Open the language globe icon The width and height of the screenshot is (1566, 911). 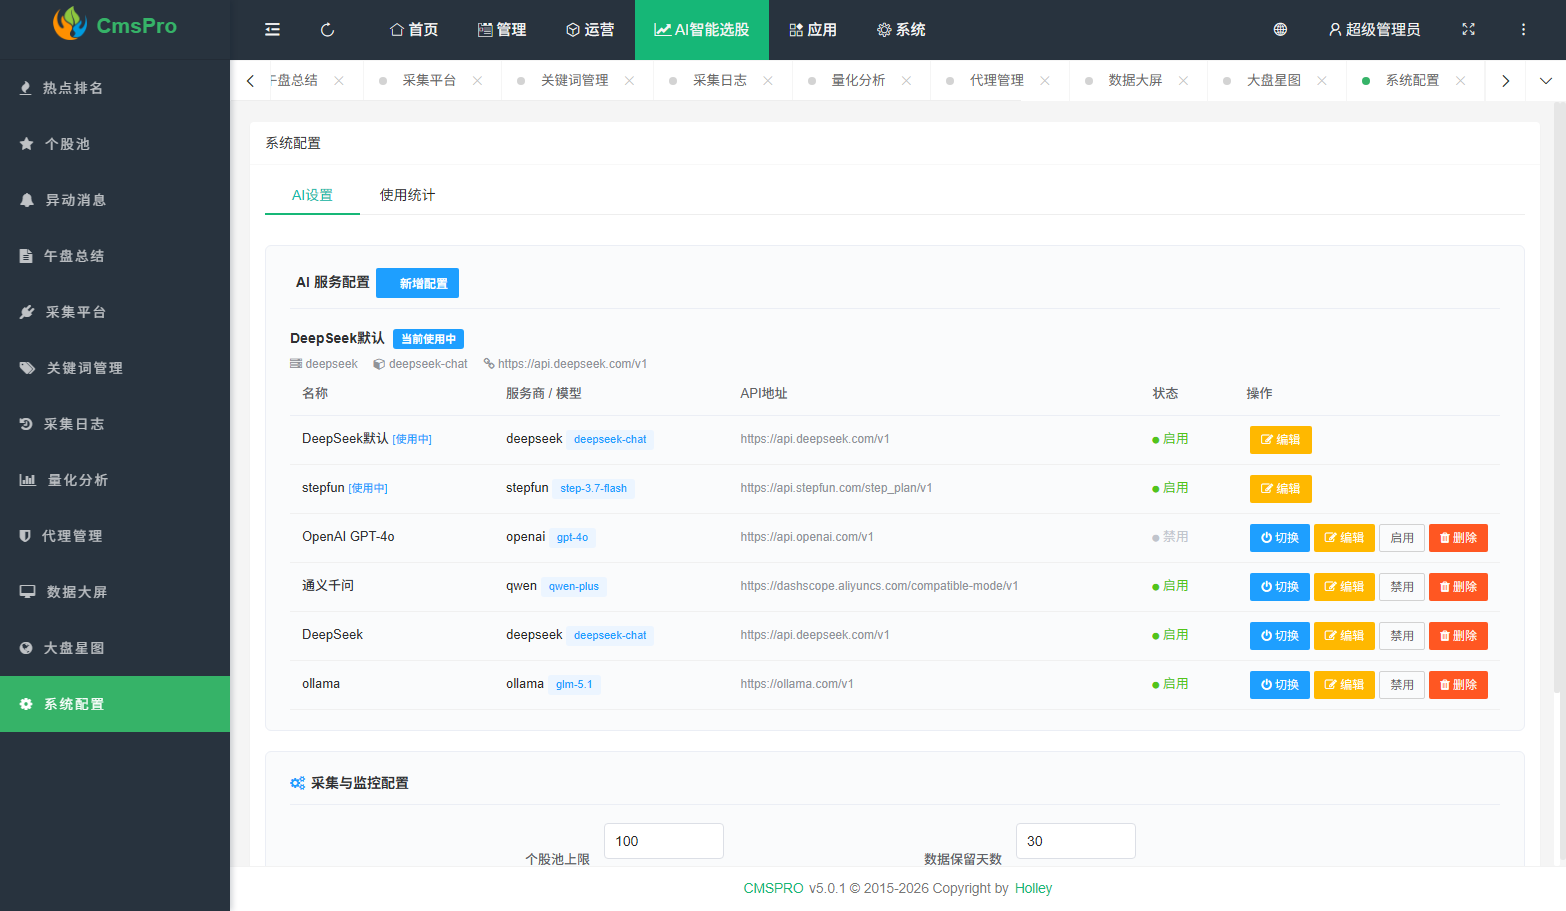tap(1280, 30)
